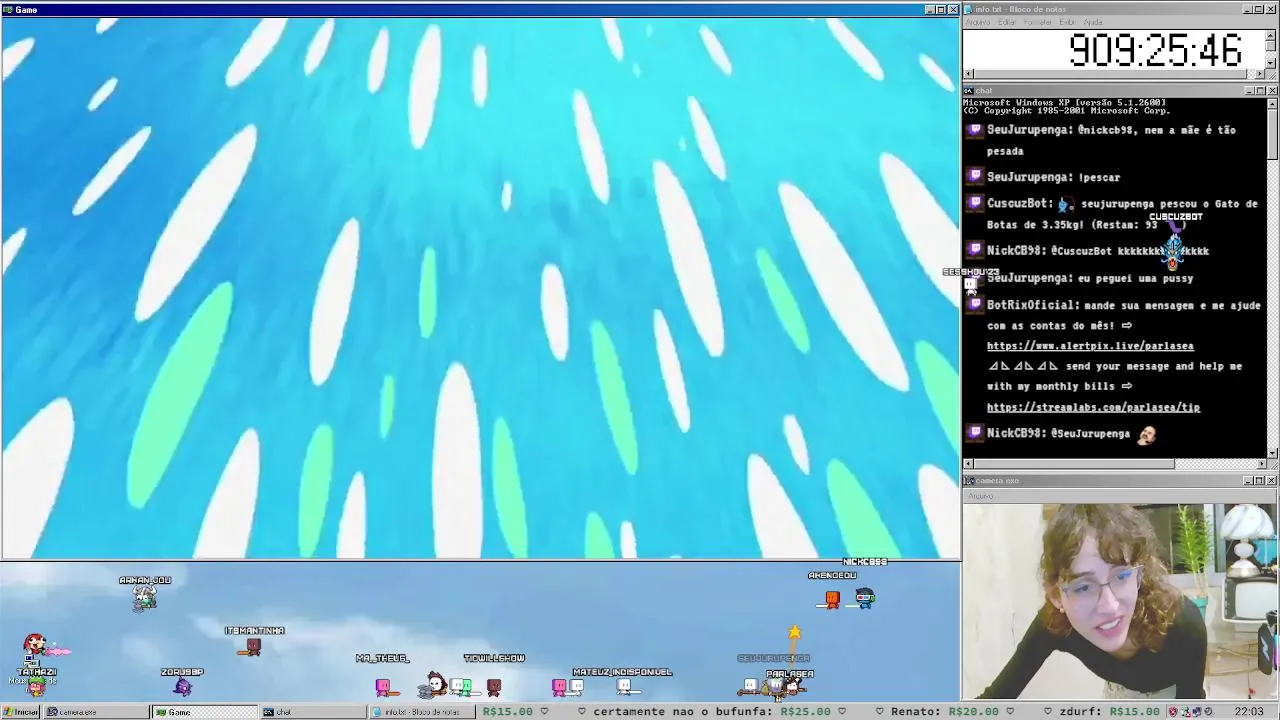Click the yellow star above Parlasea avatar
Image resolution: width=1280 pixels, height=720 pixels.
pyautogui.click(x=794, y=632)
